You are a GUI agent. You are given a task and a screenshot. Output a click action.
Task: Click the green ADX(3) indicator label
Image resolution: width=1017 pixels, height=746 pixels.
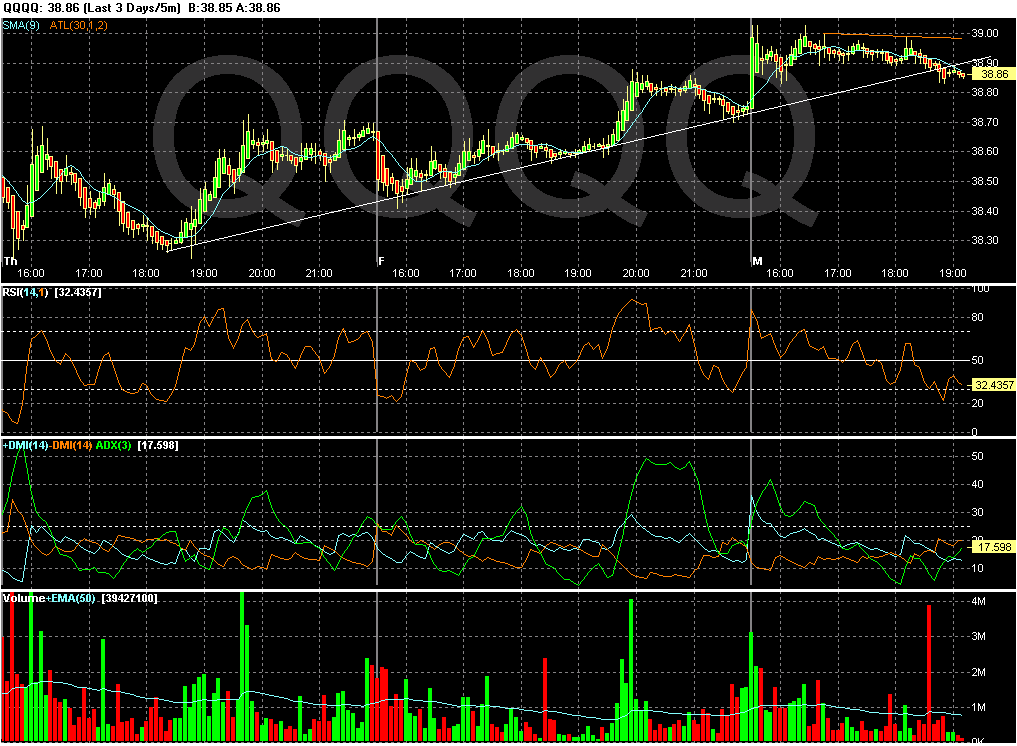pos(114,446)
